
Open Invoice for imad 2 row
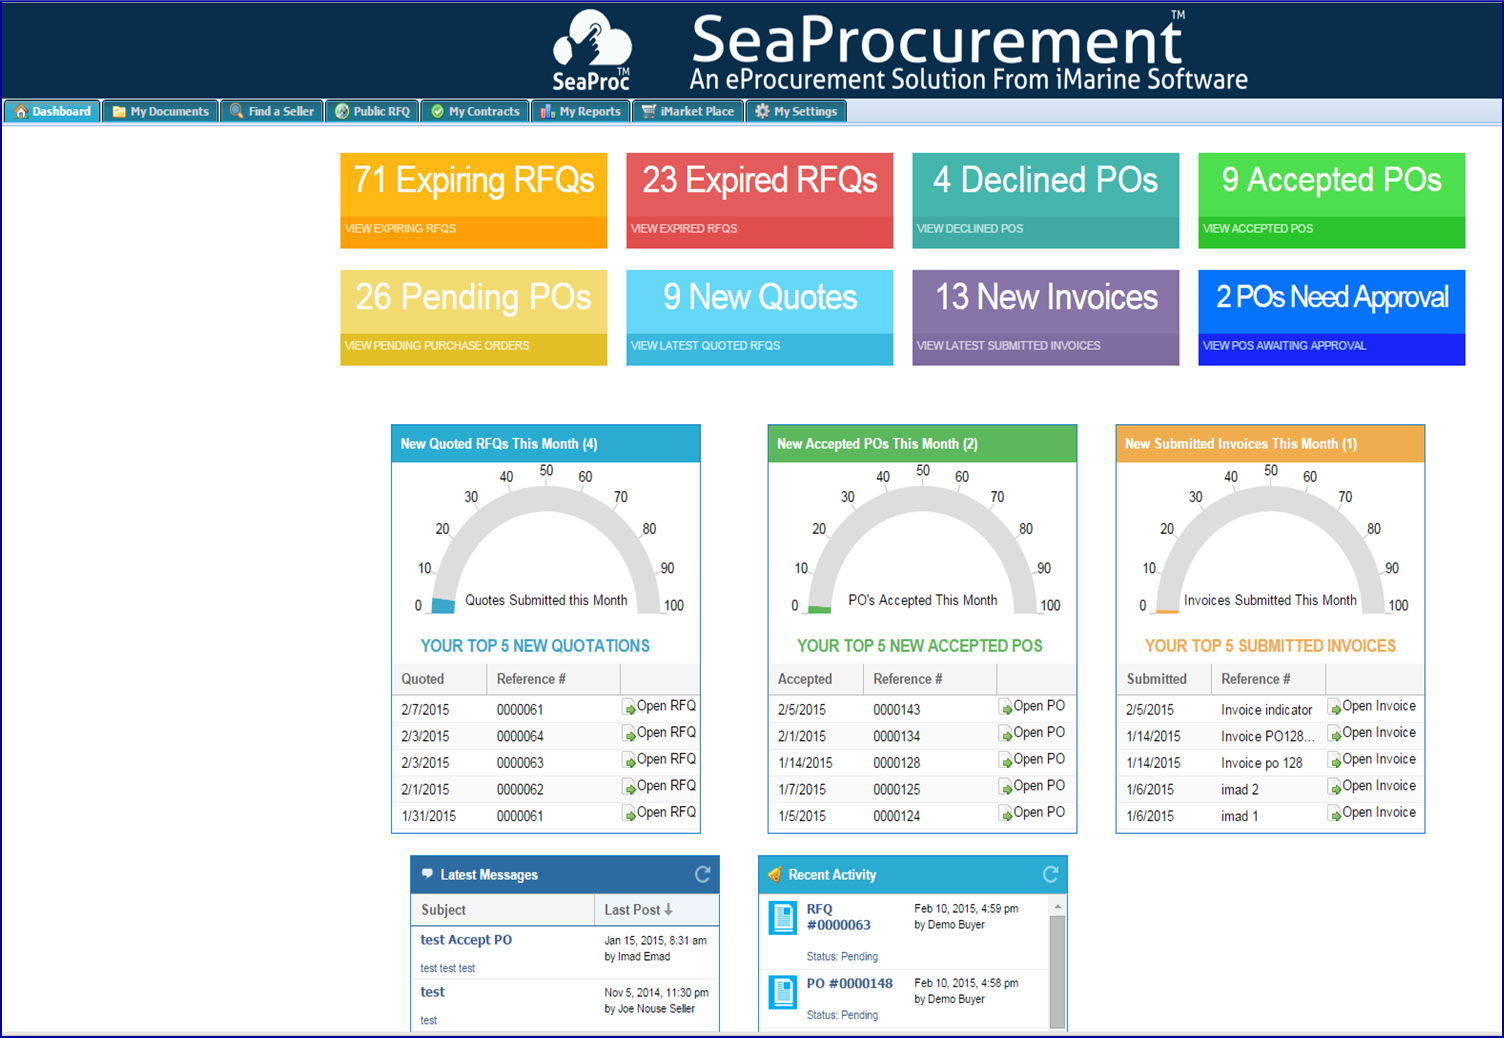[1373, 786]
